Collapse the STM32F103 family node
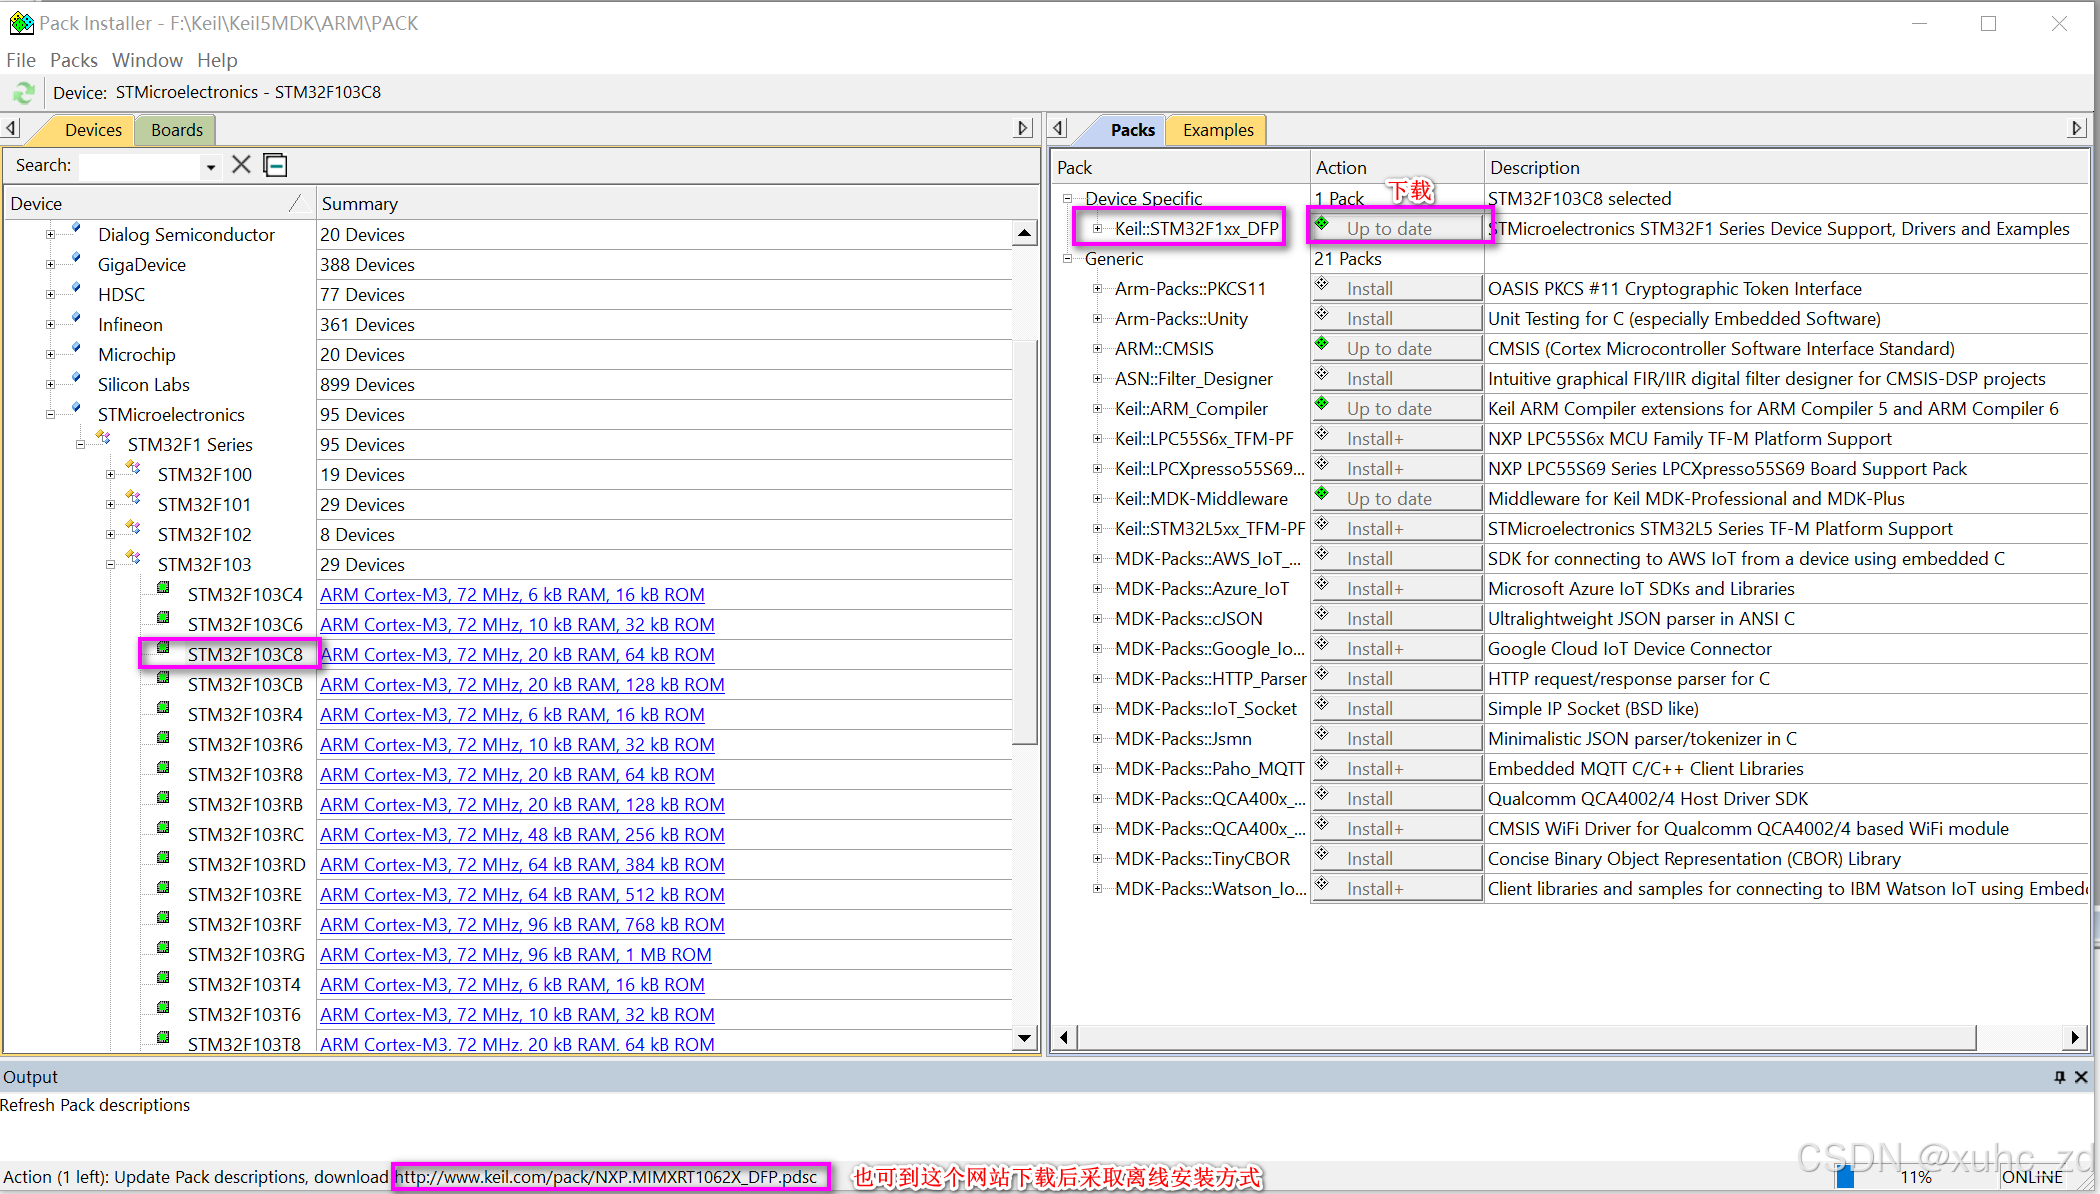The width and height of the screenshot is (2100, 1194). pos(110,565)
